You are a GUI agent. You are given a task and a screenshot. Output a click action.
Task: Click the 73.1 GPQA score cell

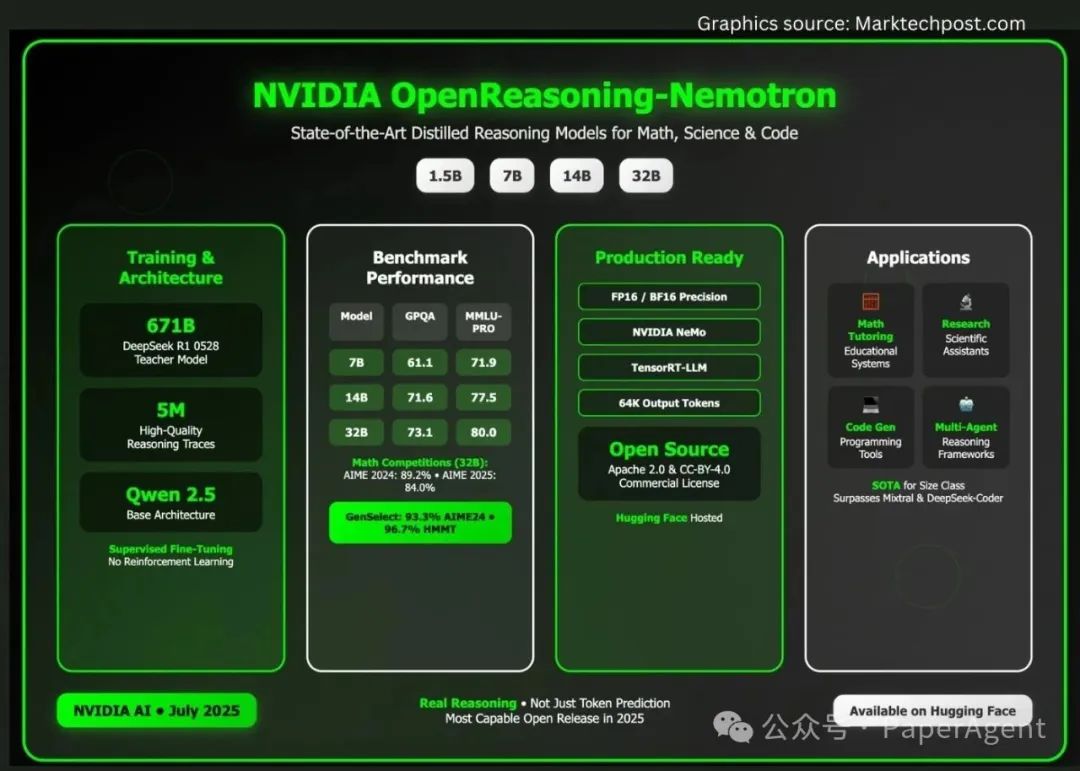pyautogui.click(x=419, y=432)
